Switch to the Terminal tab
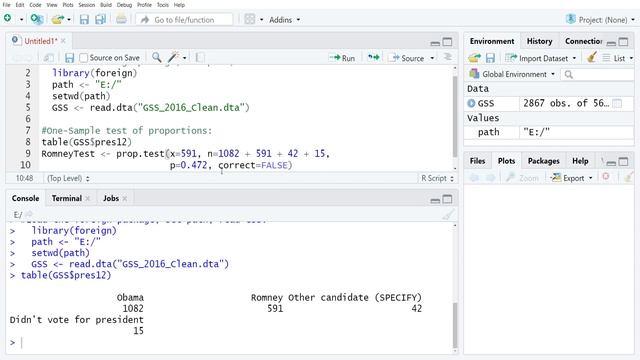 [67, 198]
